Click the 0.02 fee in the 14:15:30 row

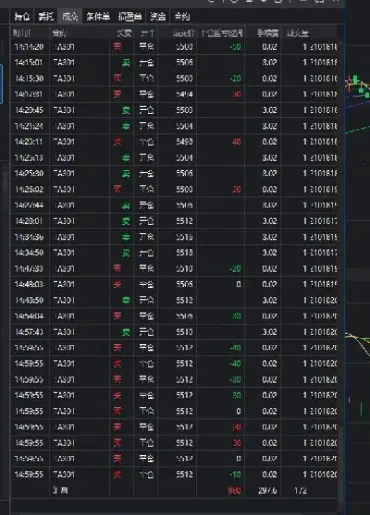coord(269,78)
